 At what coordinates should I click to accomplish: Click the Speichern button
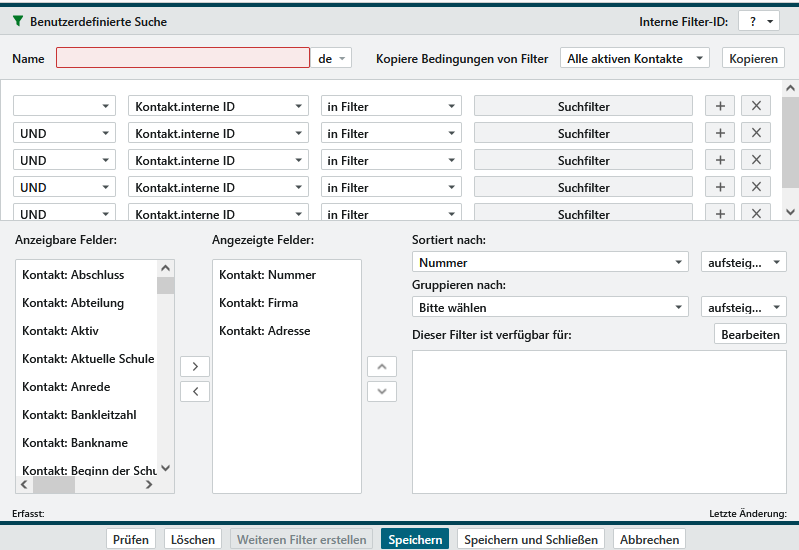click(x=415, y=539)
